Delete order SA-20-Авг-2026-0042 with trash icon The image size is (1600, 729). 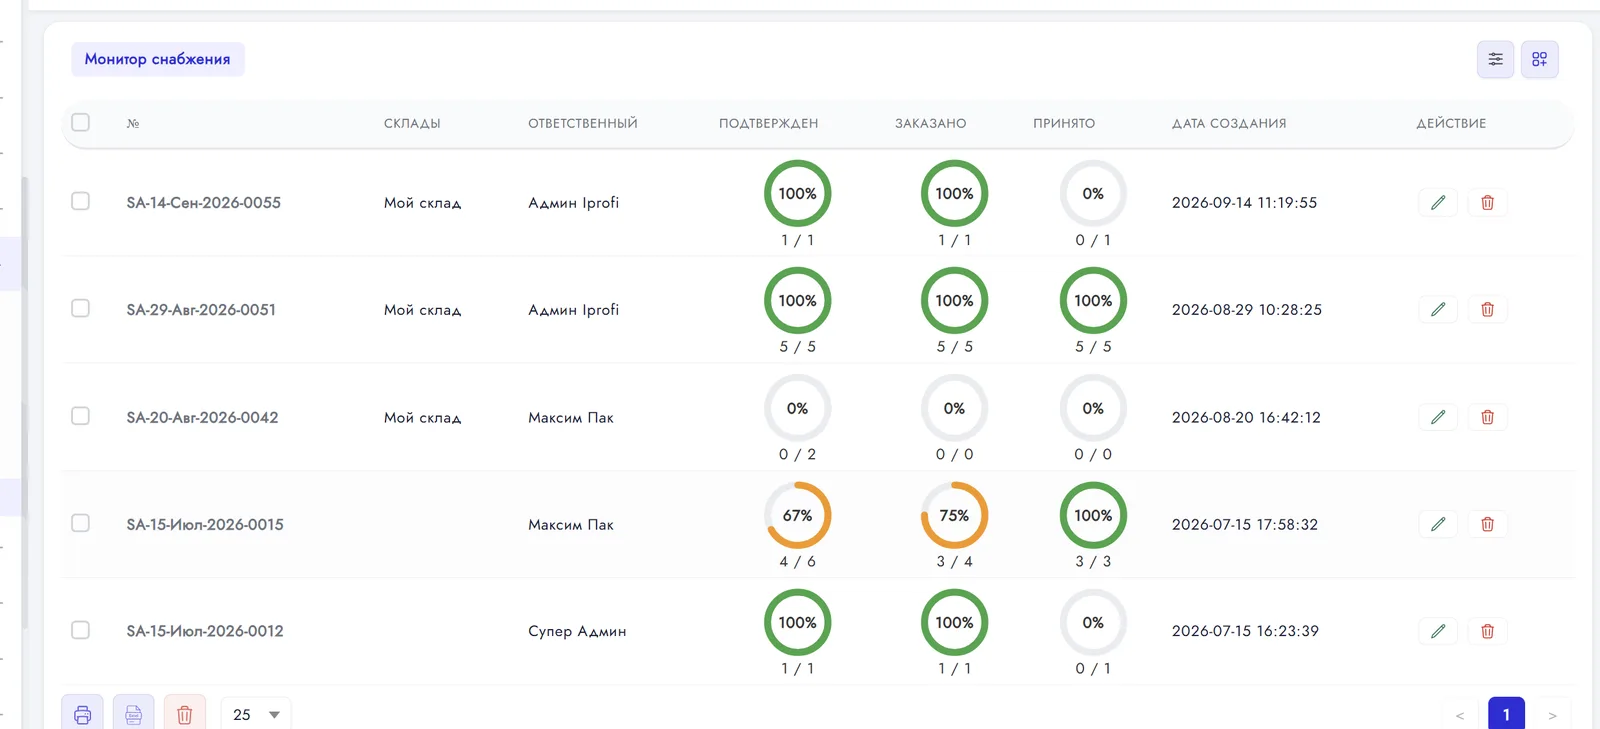coord(1487,417)
